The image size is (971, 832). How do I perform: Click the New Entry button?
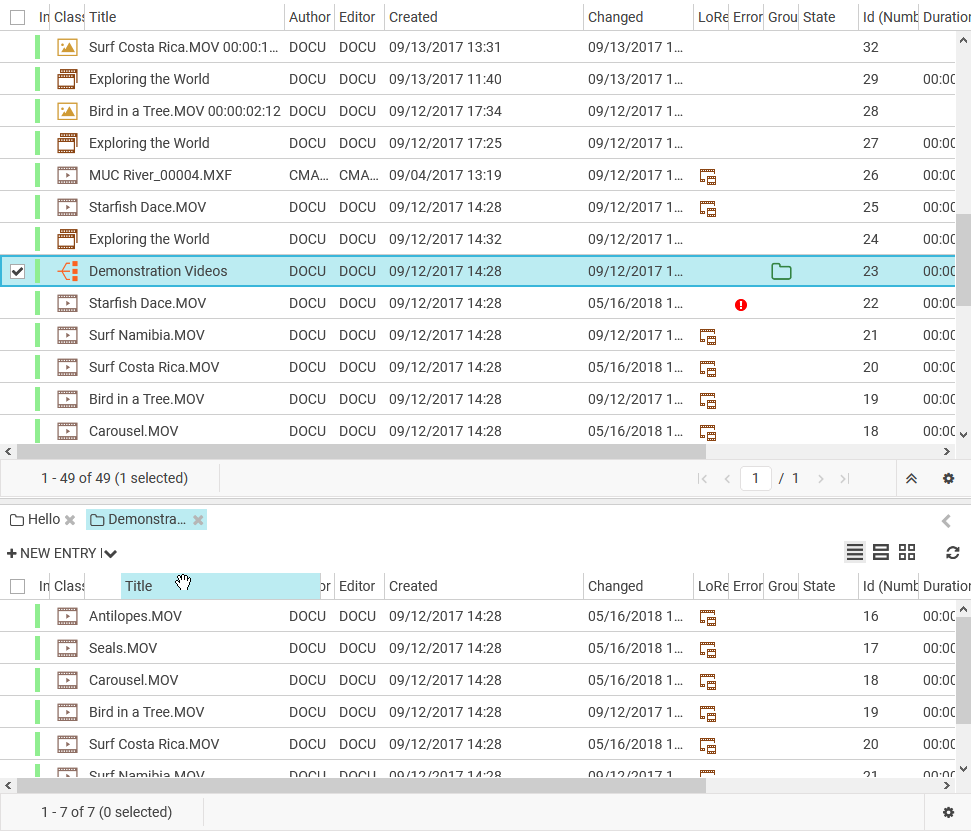click(x=52, y=553)
